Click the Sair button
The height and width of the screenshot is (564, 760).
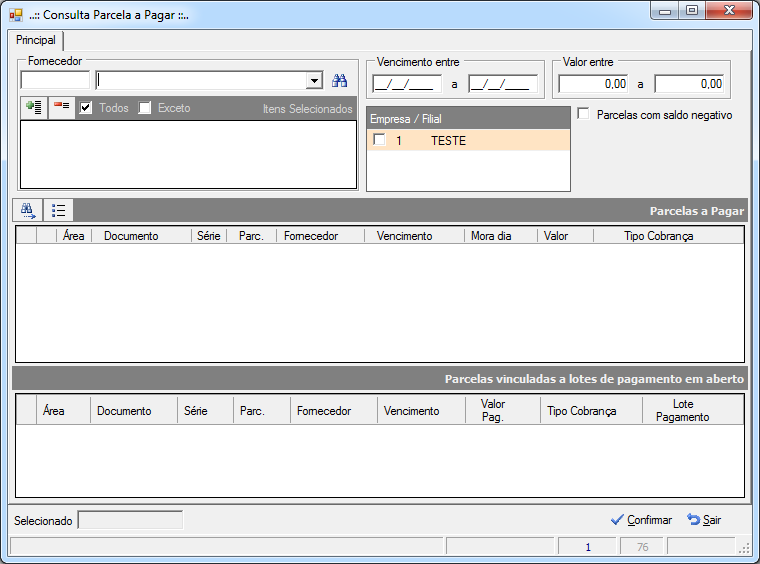[x=704, y=520]
